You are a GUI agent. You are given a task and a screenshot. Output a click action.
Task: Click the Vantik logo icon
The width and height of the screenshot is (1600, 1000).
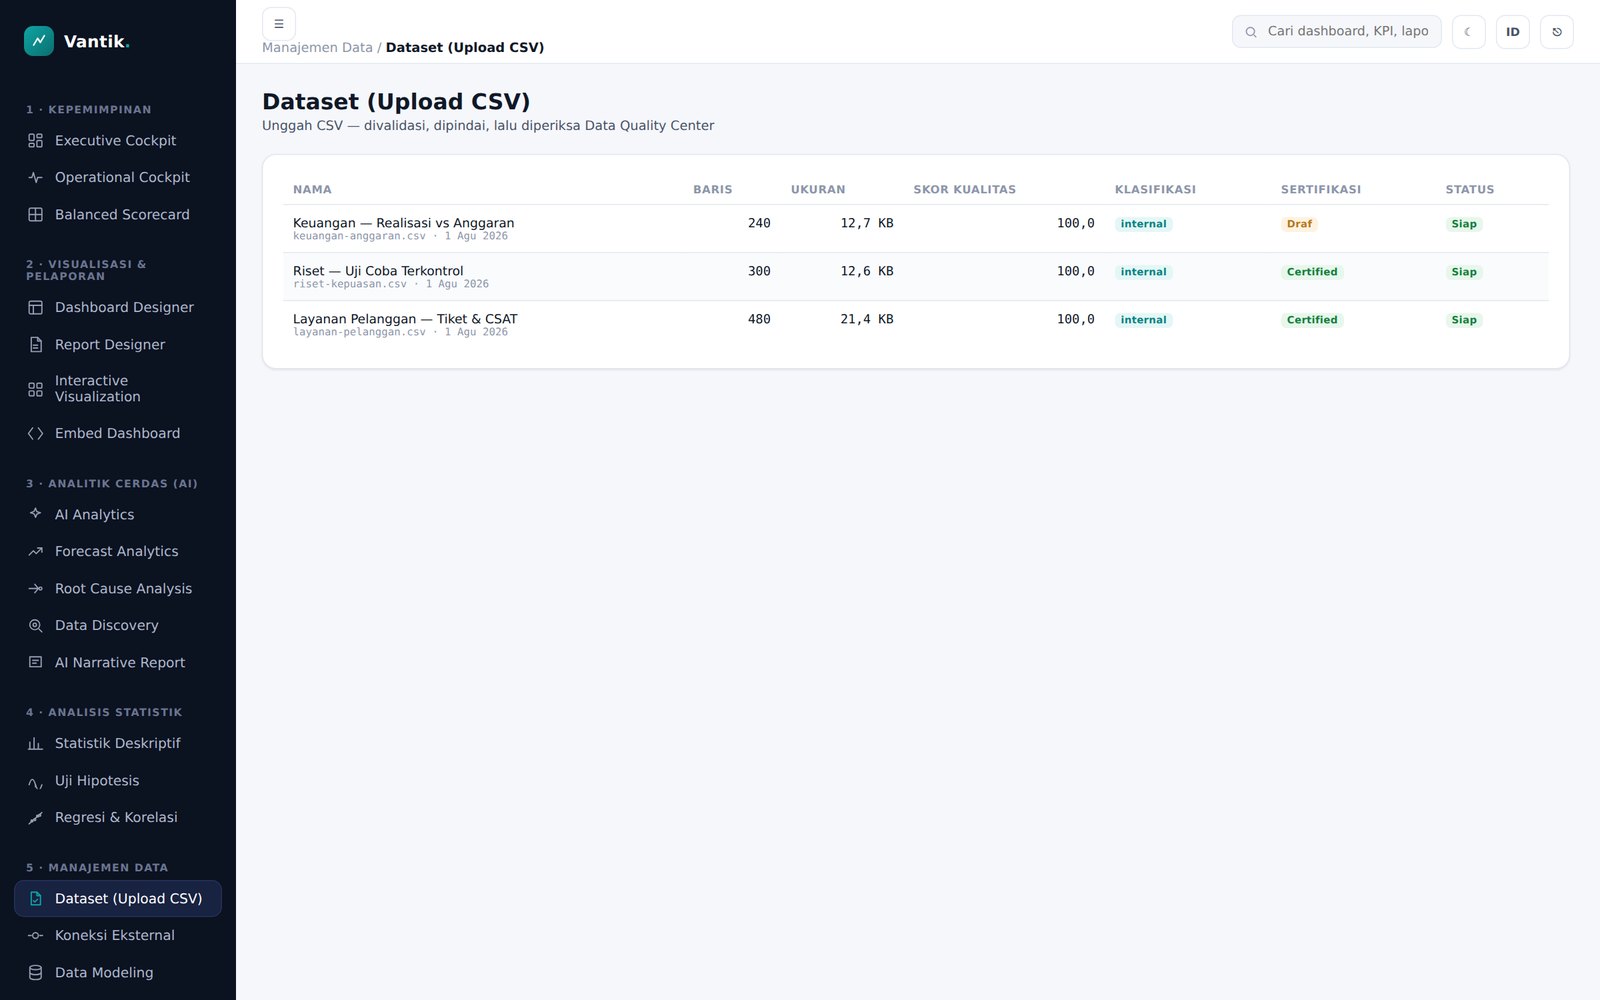pos(39,41)
